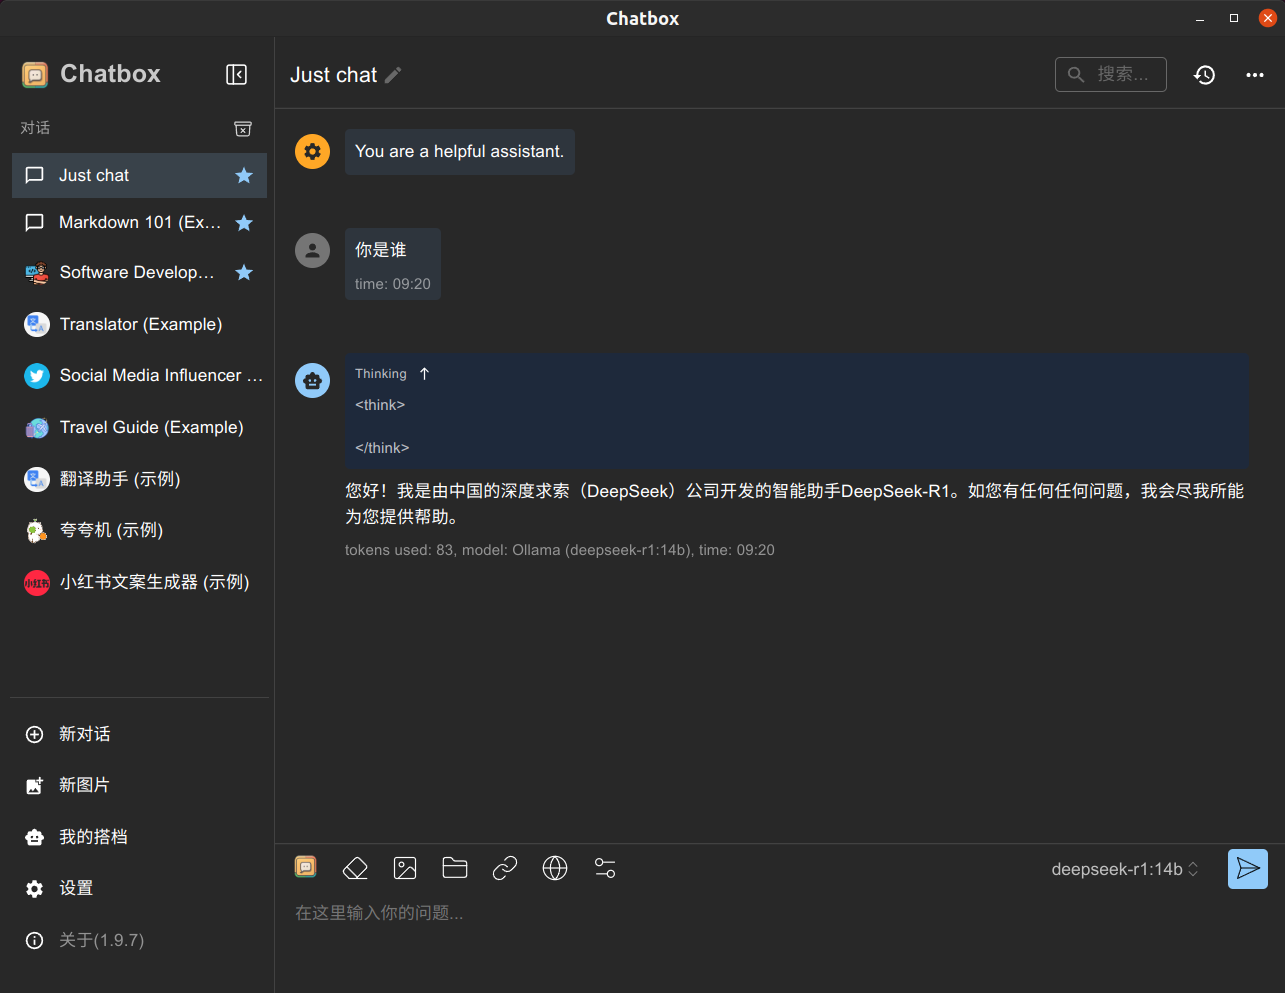Open Social Media Influencer conversation

(x=139, y=376)
